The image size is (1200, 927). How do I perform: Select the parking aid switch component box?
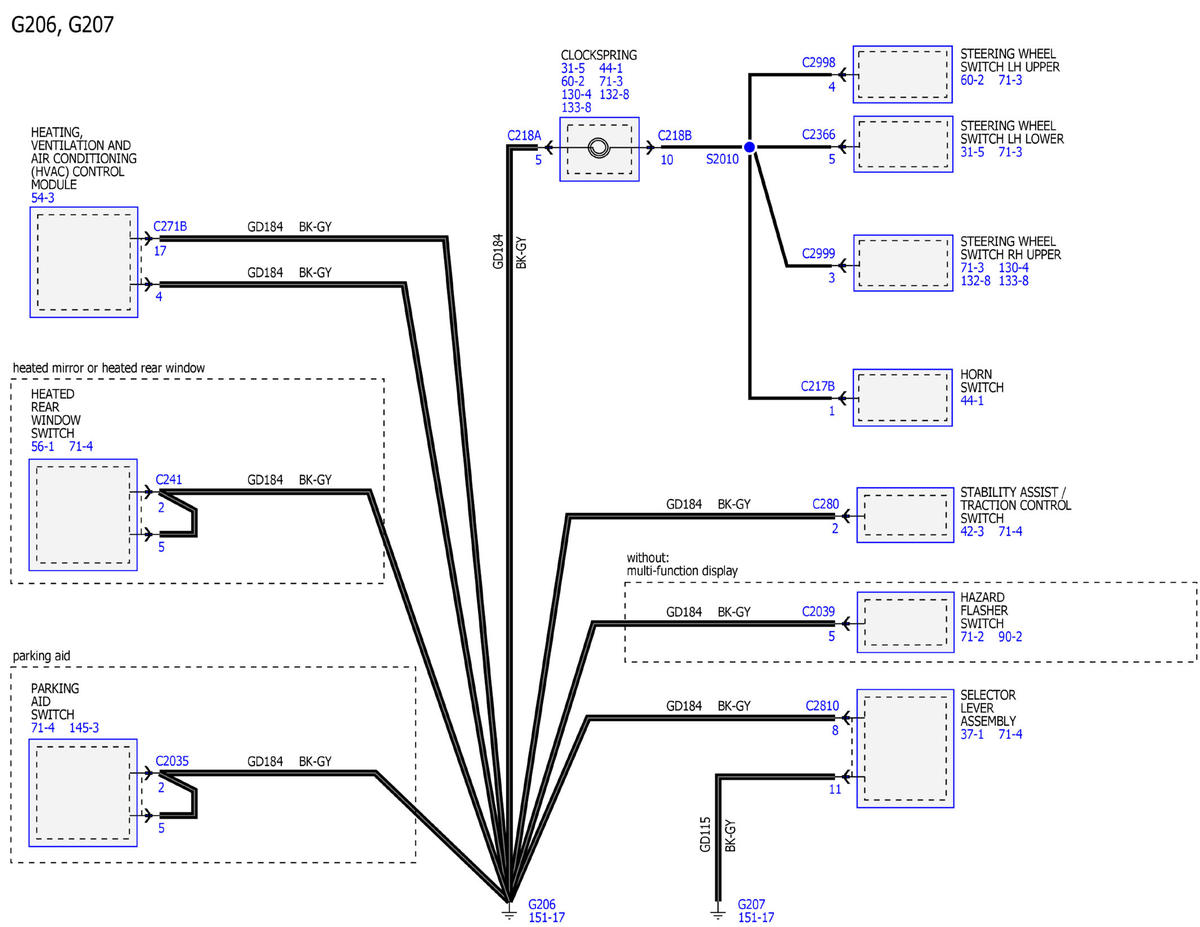click(84, 793)
